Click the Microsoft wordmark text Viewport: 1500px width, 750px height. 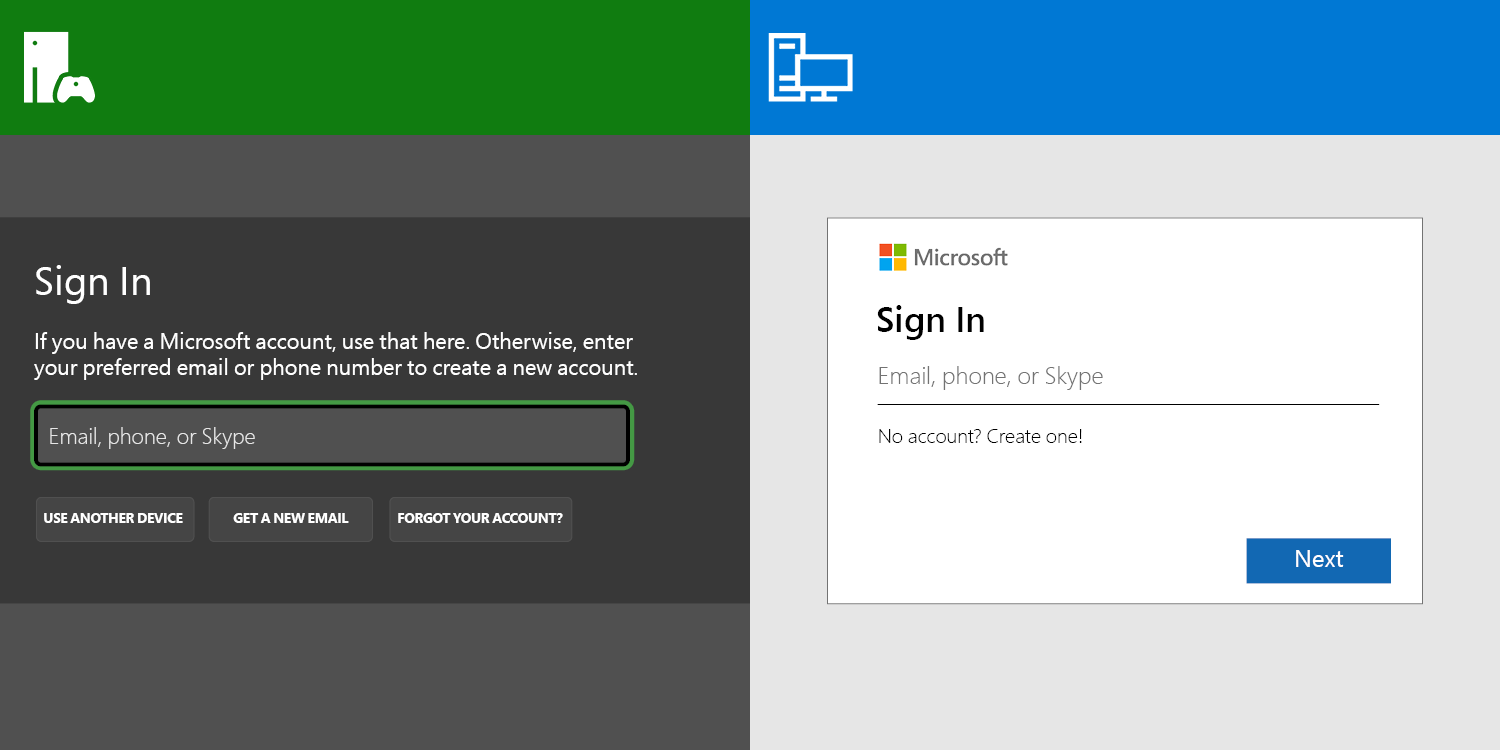click(960, 258)
